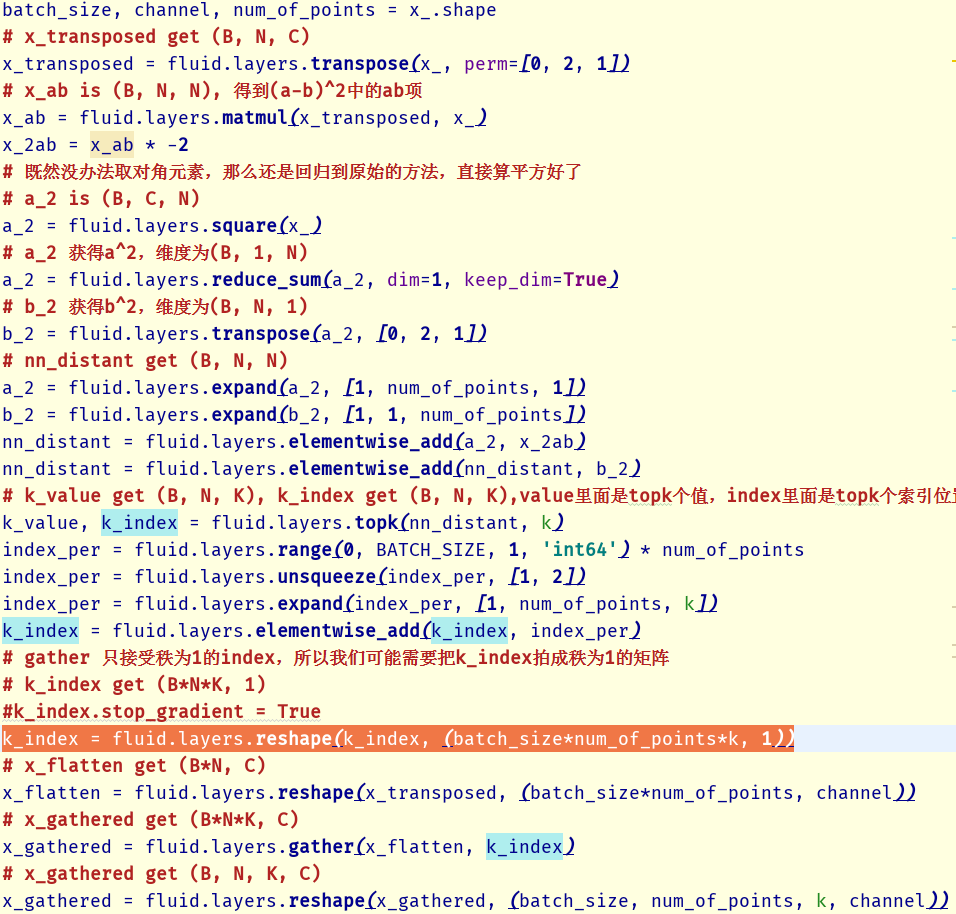Click 'matmul' in the x_ab line
Screen dimensions: 956x914
255,118
